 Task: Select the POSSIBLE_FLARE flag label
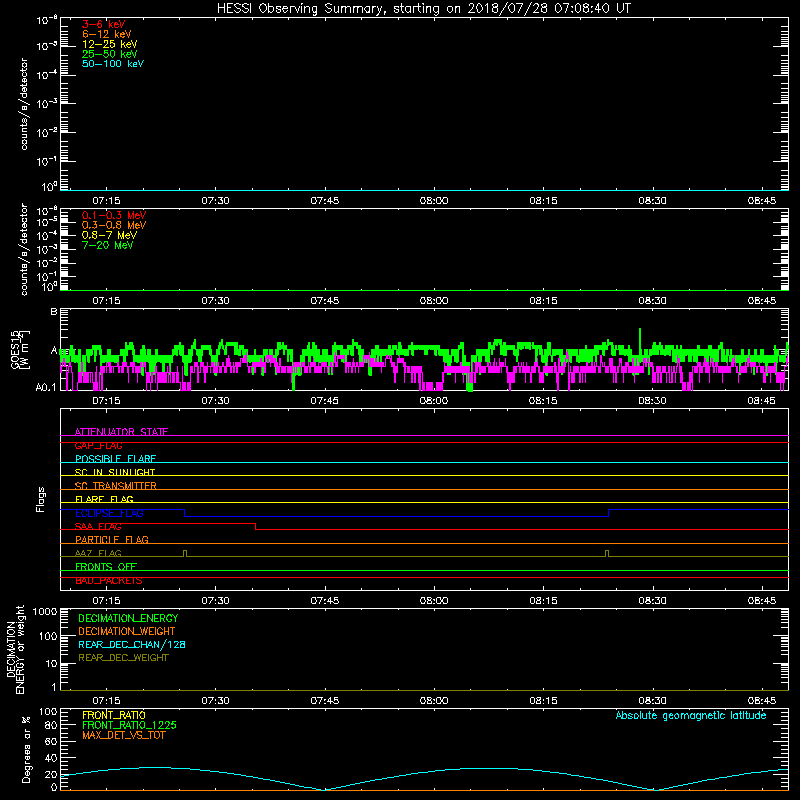tap(115, 459)
